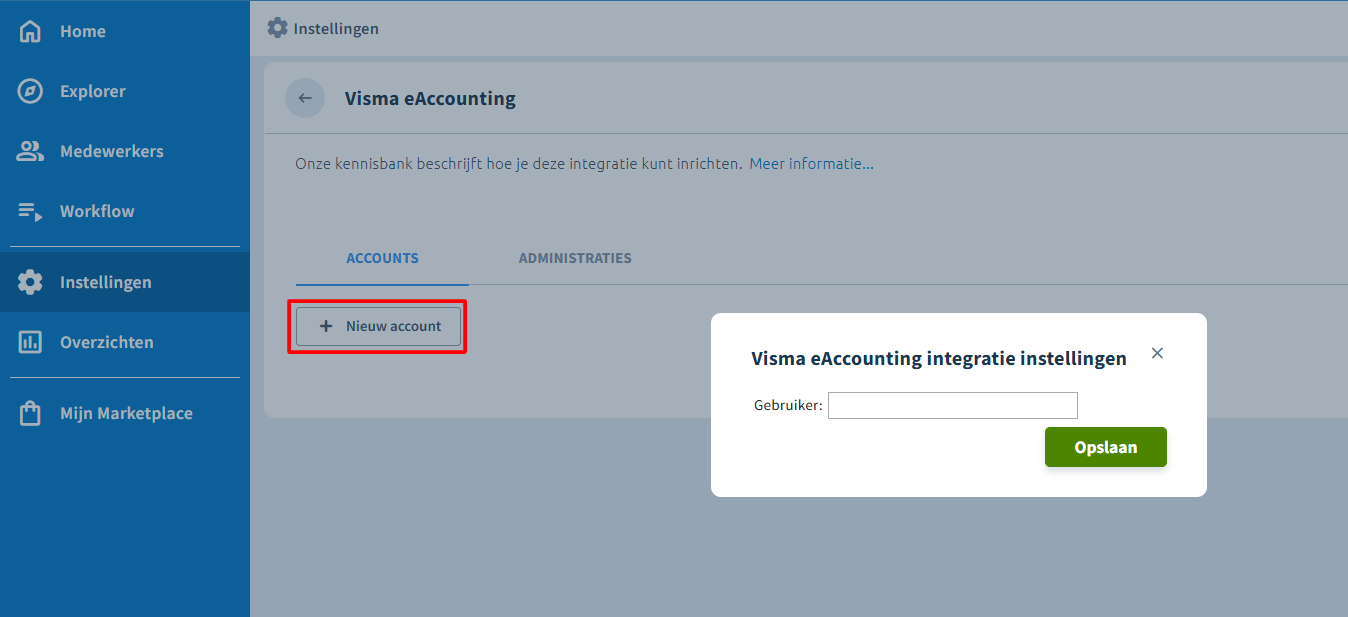Click the Home house icon
The height and width of the screenshot is (617, 1348).
[30, 31]
